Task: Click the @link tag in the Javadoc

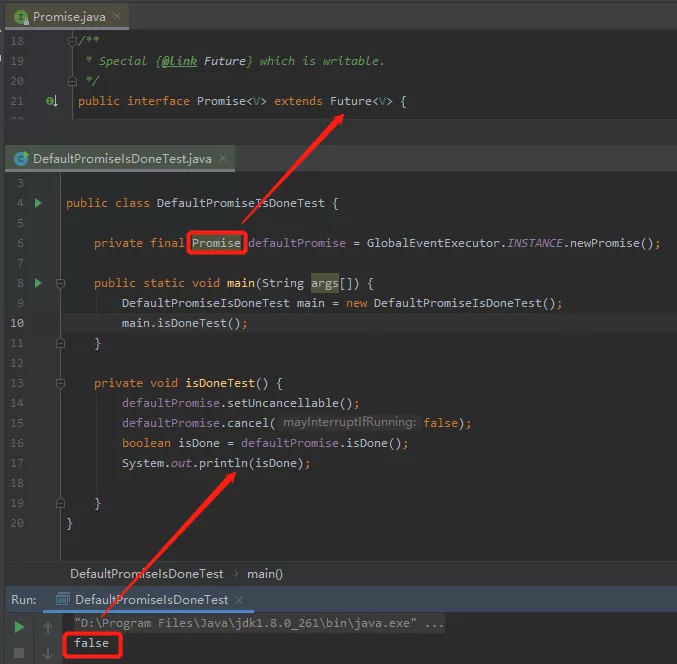Action: [179, 61]
